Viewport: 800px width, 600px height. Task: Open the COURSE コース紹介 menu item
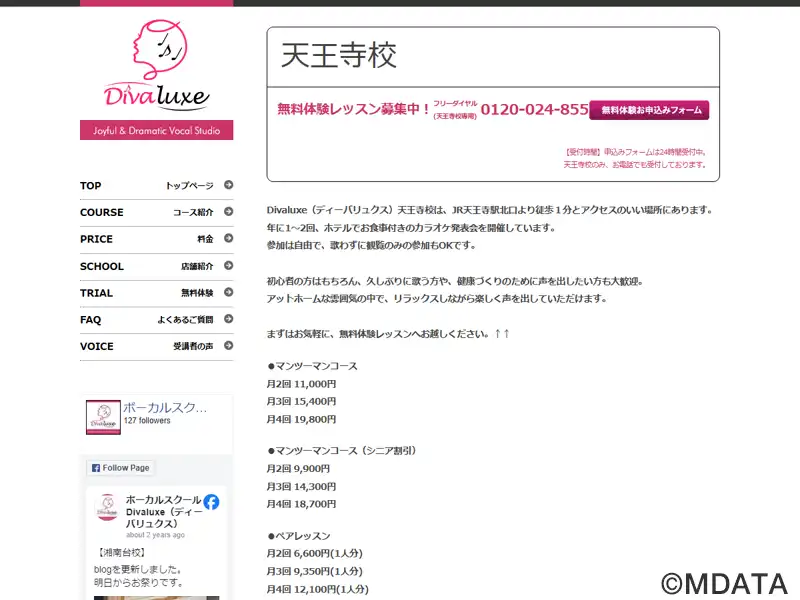(157, 213)
